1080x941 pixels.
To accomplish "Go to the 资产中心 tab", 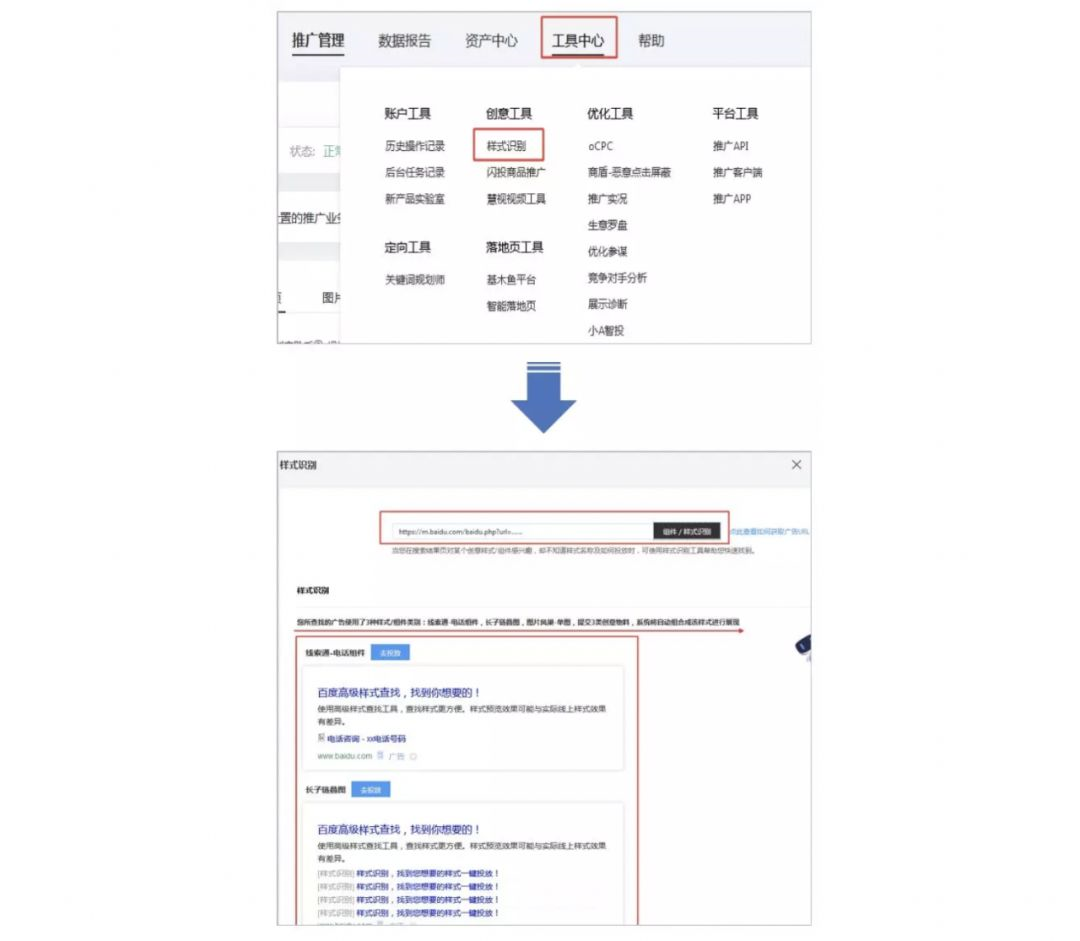I will [x=491, y=41].
